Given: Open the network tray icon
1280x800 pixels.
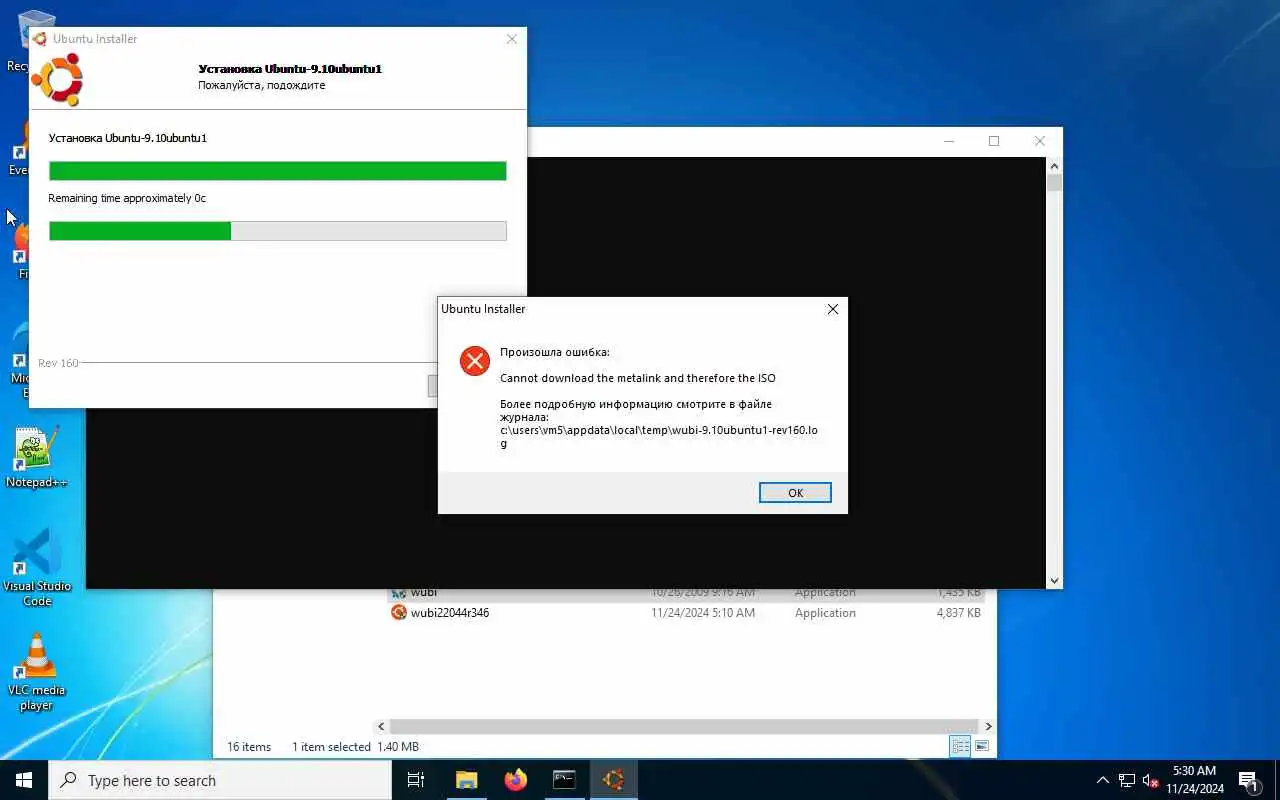Looking at the screenshot, I should 1127,780.
